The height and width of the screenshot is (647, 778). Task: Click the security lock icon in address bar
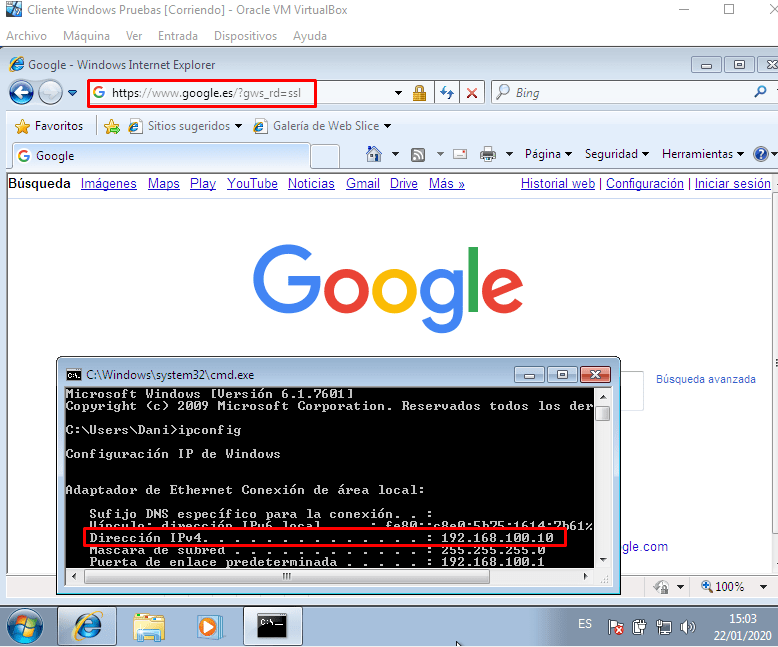click(x=419, y=93)
